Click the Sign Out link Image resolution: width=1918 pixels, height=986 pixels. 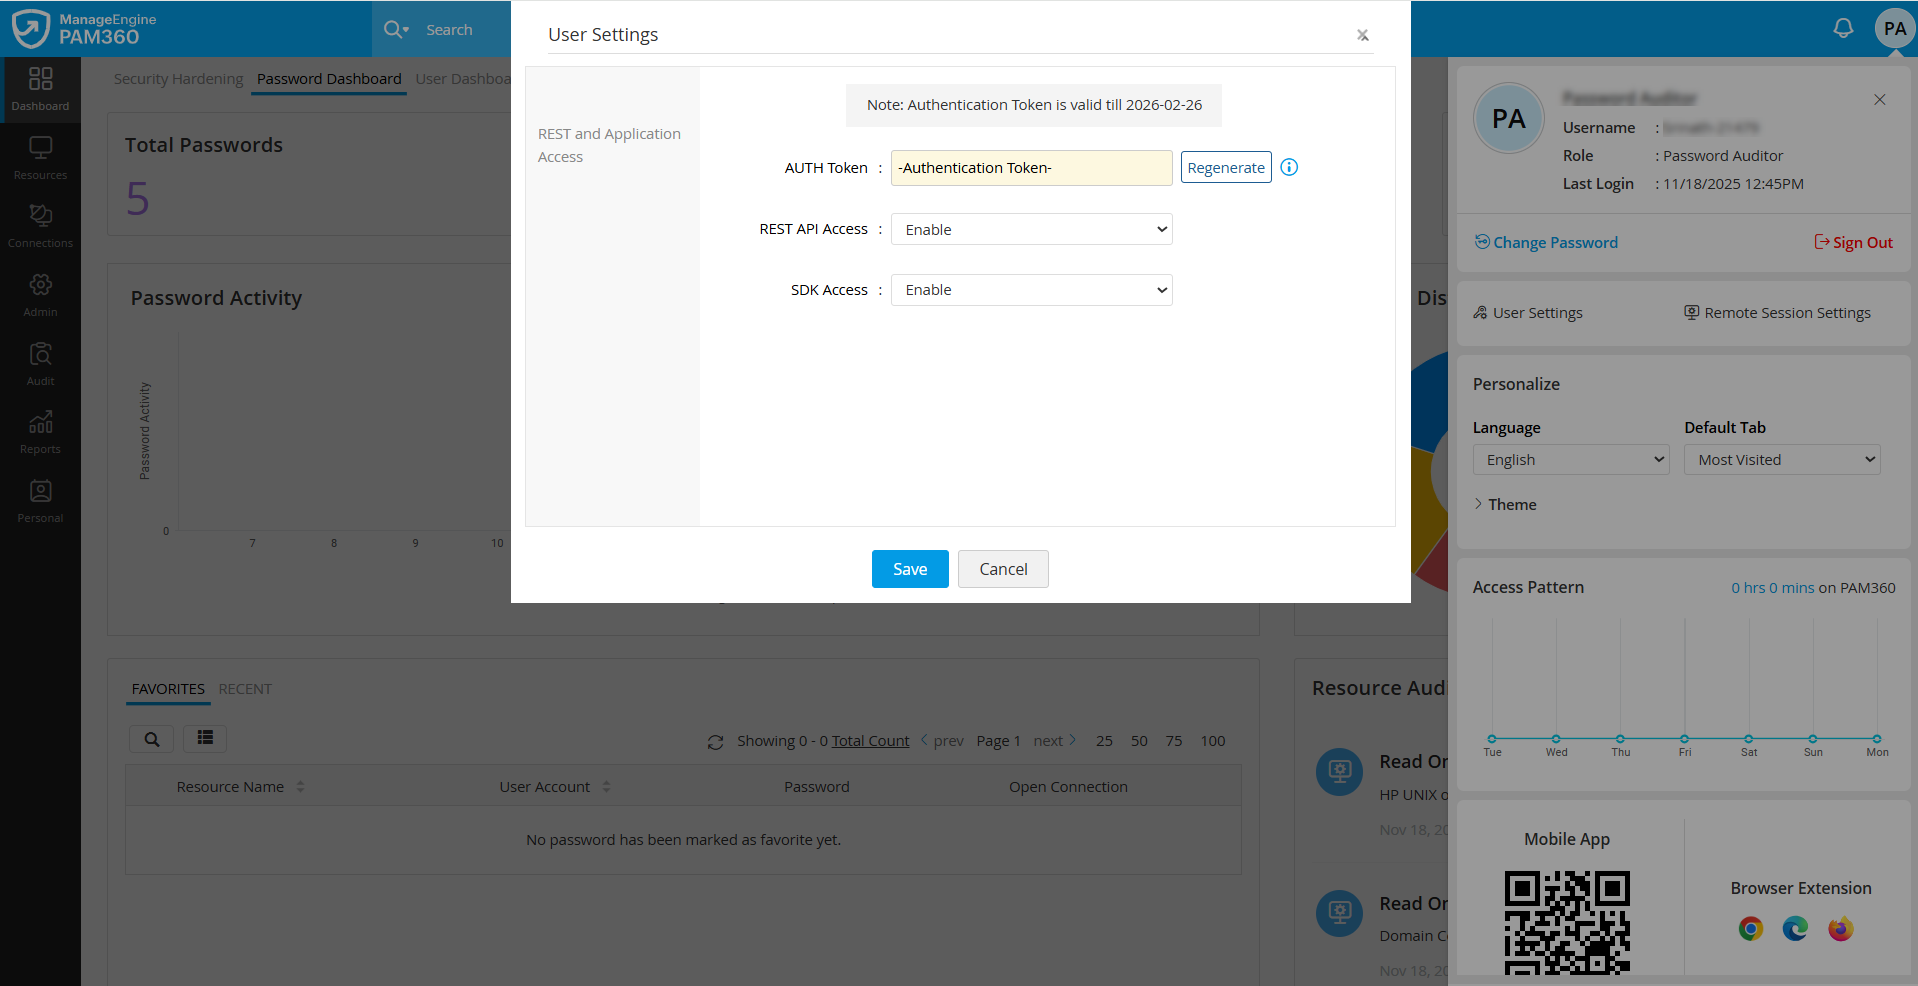[x=1853, y=242]
